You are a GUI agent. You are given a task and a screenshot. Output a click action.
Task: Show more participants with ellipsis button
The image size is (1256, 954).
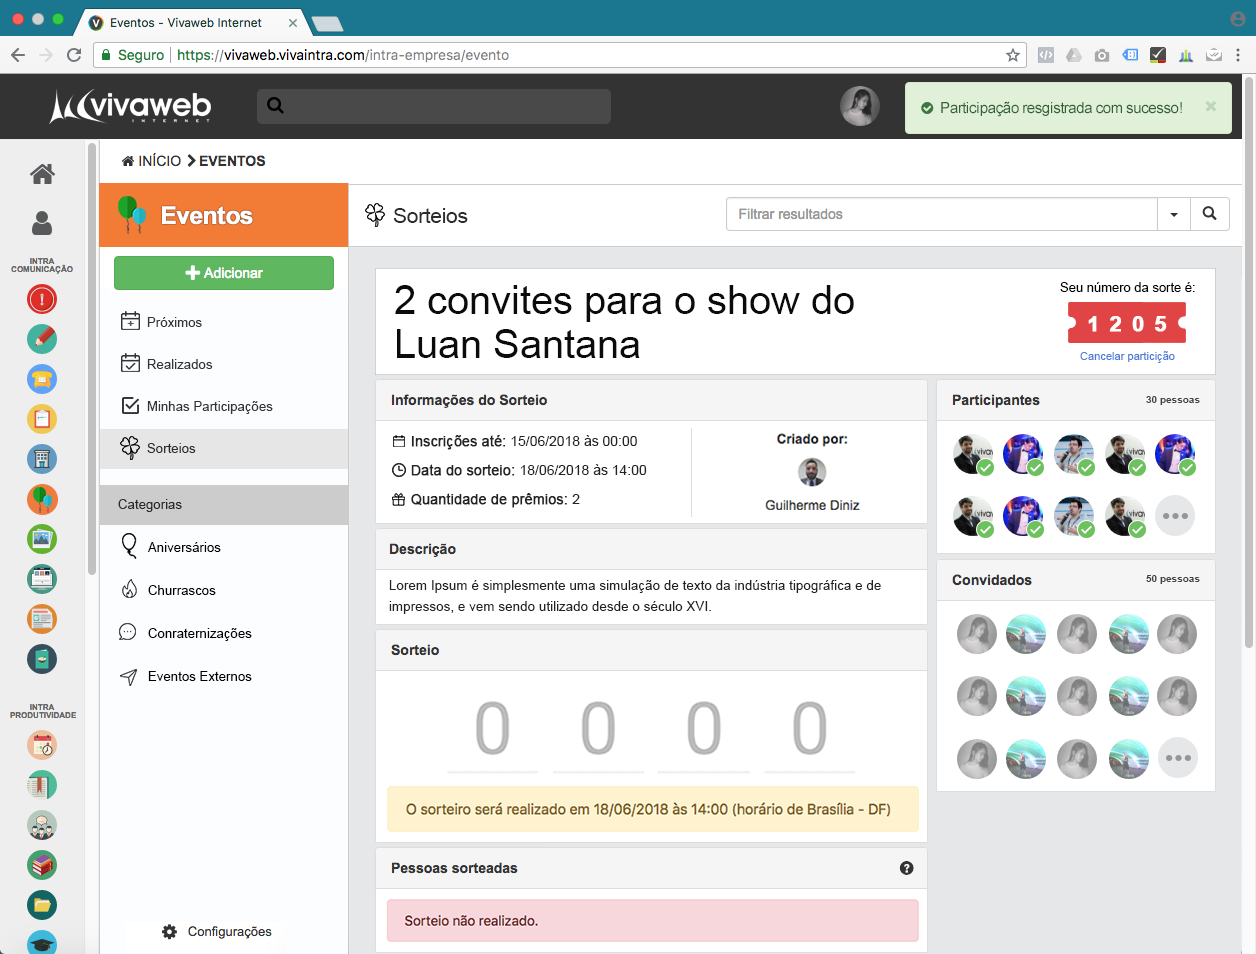(x=1175, y=516)
